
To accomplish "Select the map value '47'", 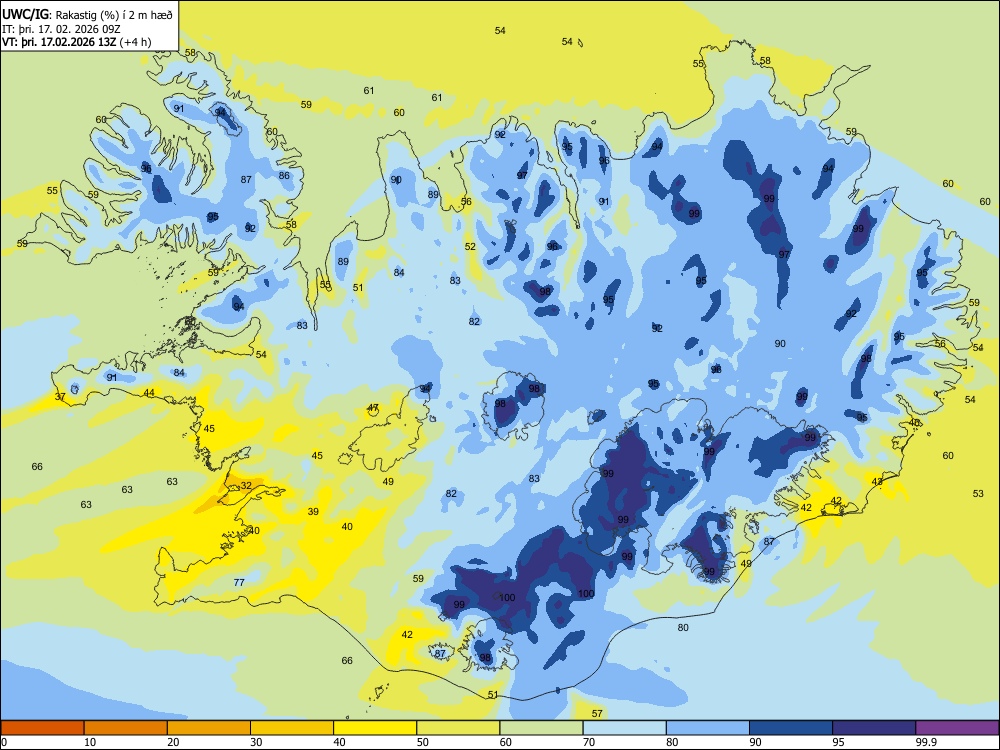I will pos(373,408).
